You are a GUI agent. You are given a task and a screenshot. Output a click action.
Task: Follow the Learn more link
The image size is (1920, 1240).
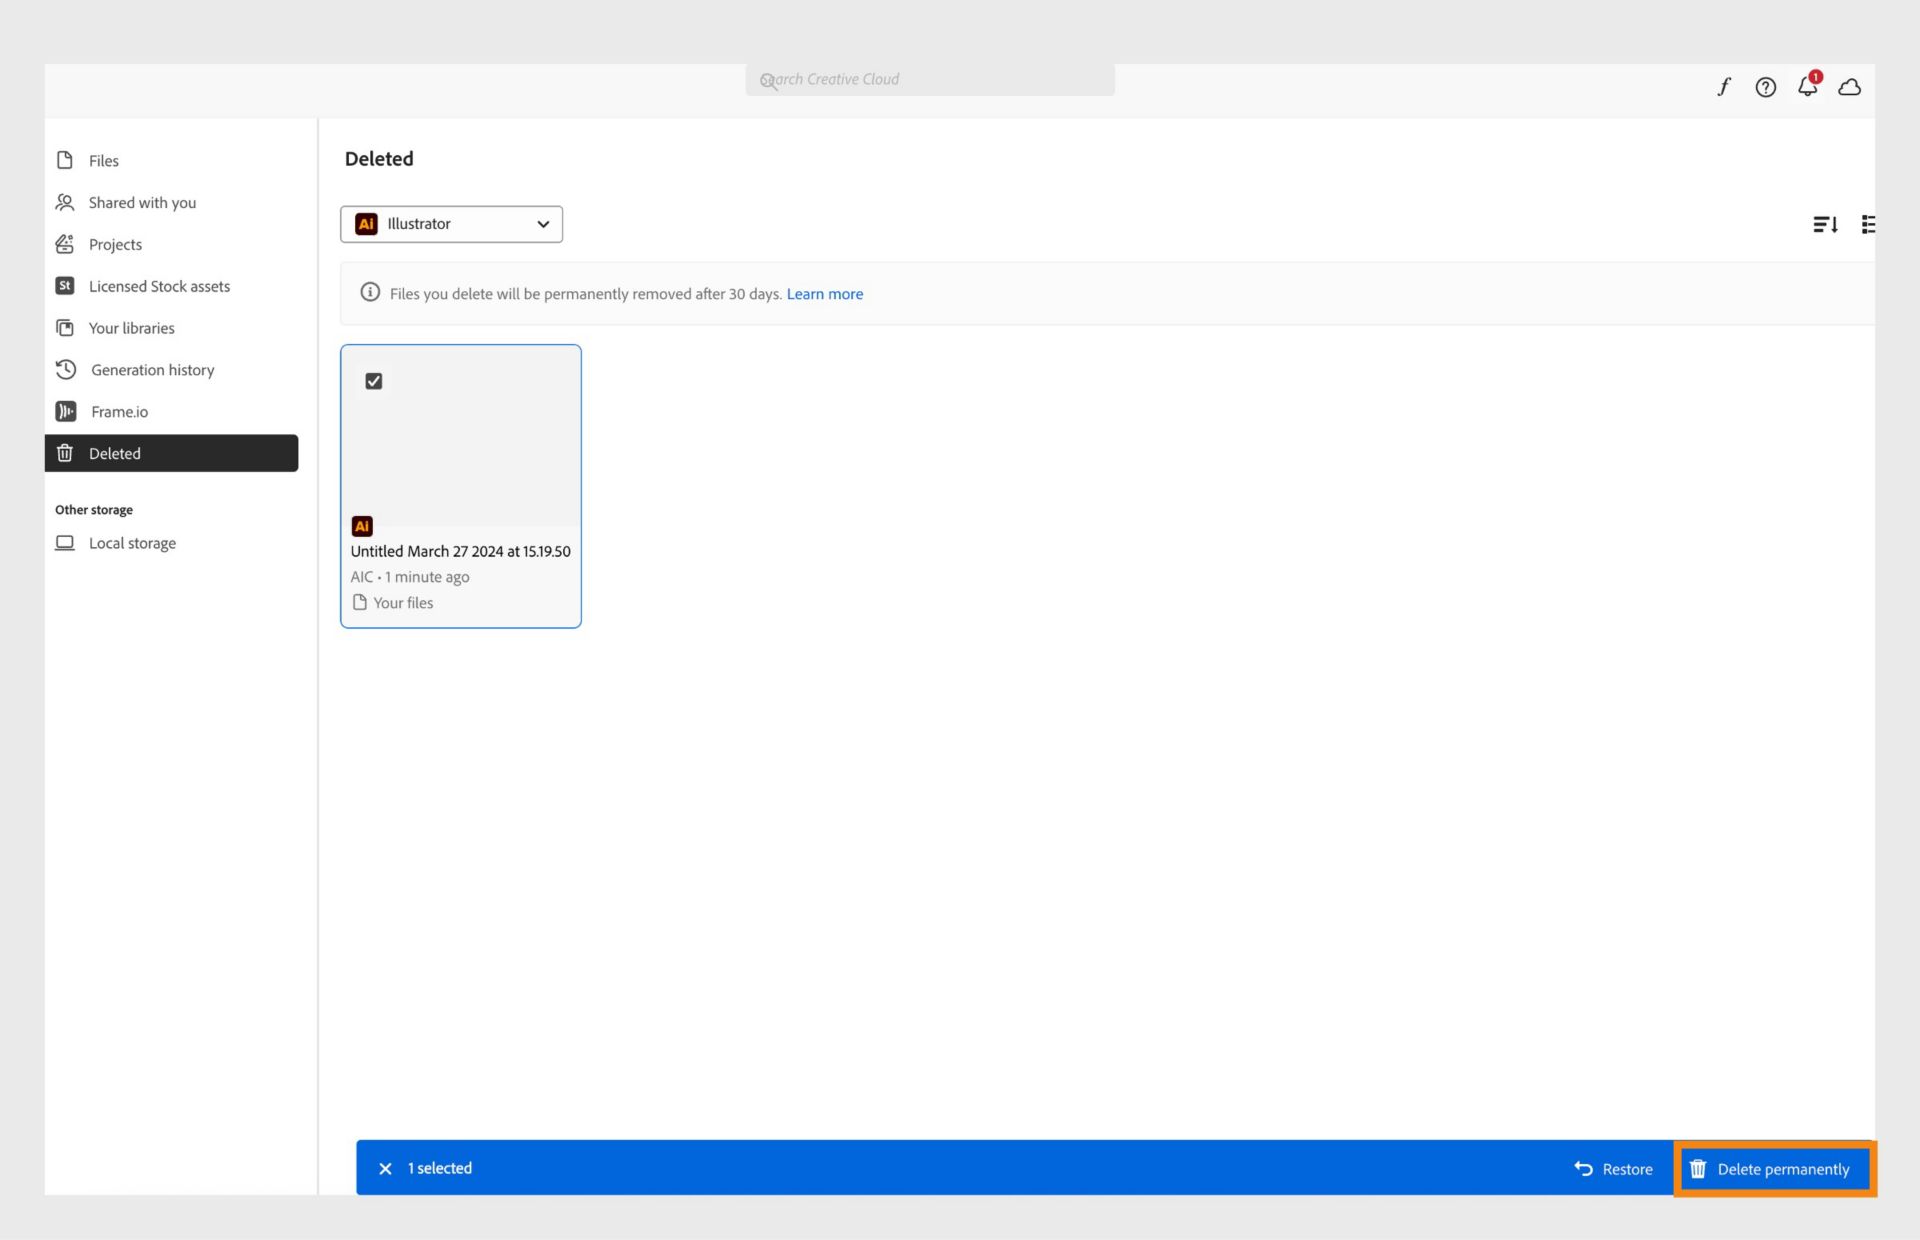(x=825, y=293)
